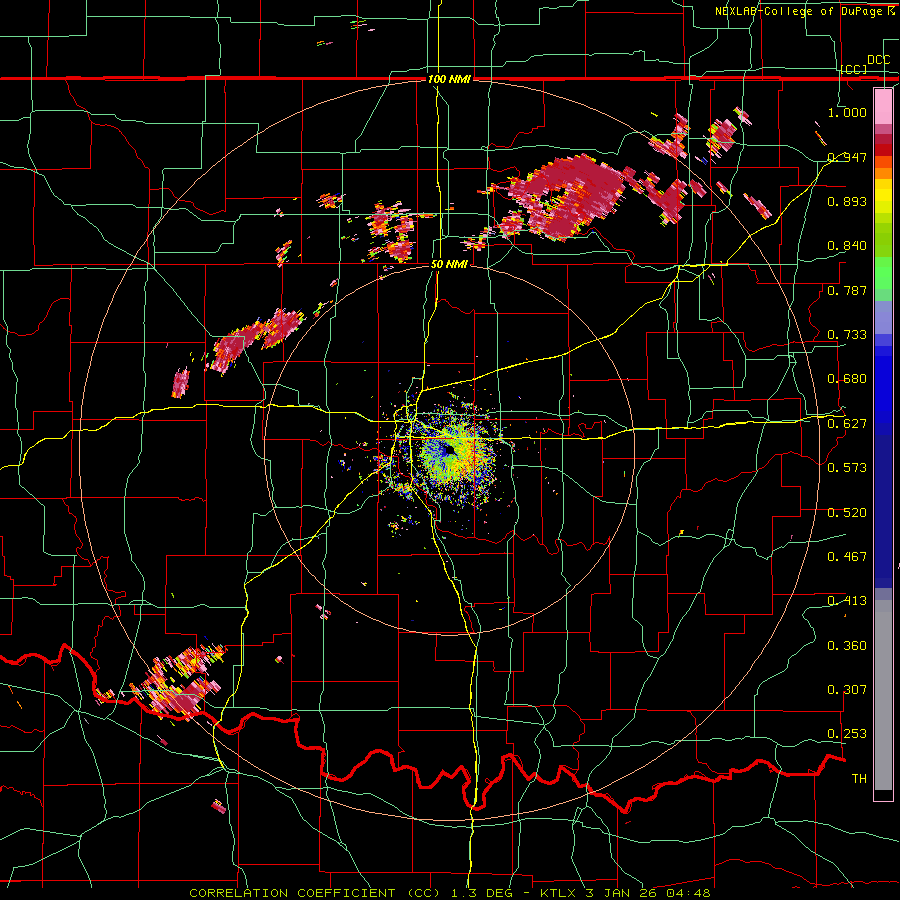900x900 pixels.
Task: Click the 0.893 color scale label
Action: (x=847, y=201)
